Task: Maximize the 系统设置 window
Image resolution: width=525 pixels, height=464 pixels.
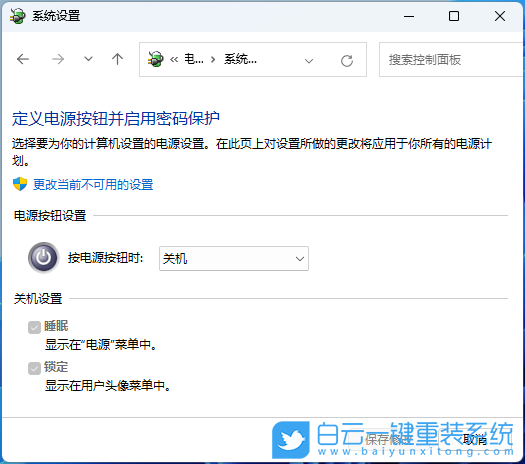Action: (454, 16)
